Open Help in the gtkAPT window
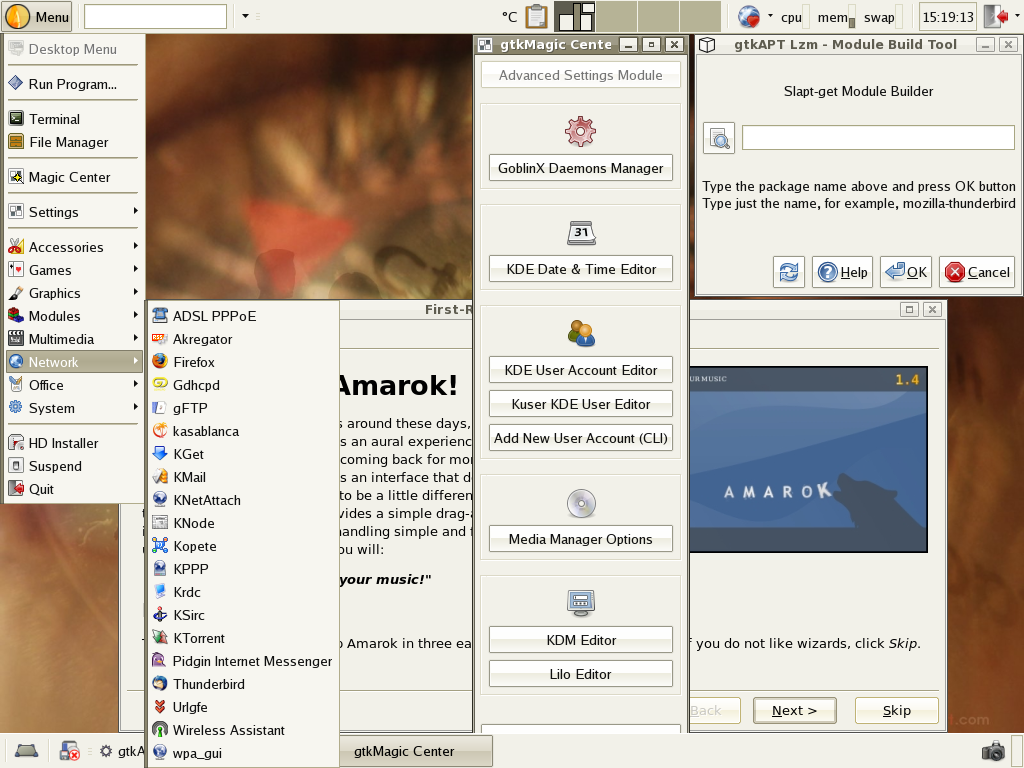The width and height of the screenshot is (1024, 768). click(842, 272)
